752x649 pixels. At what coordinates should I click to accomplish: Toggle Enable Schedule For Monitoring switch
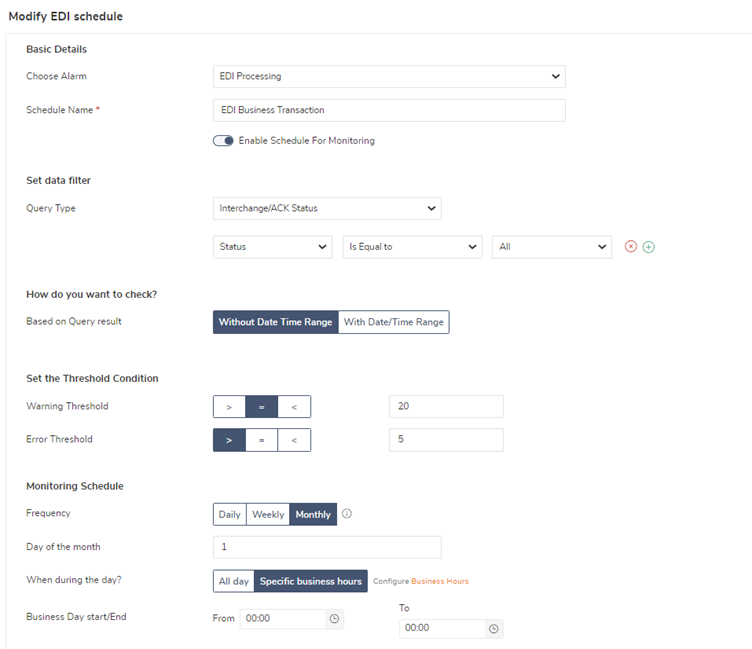[x=223, y=141]
